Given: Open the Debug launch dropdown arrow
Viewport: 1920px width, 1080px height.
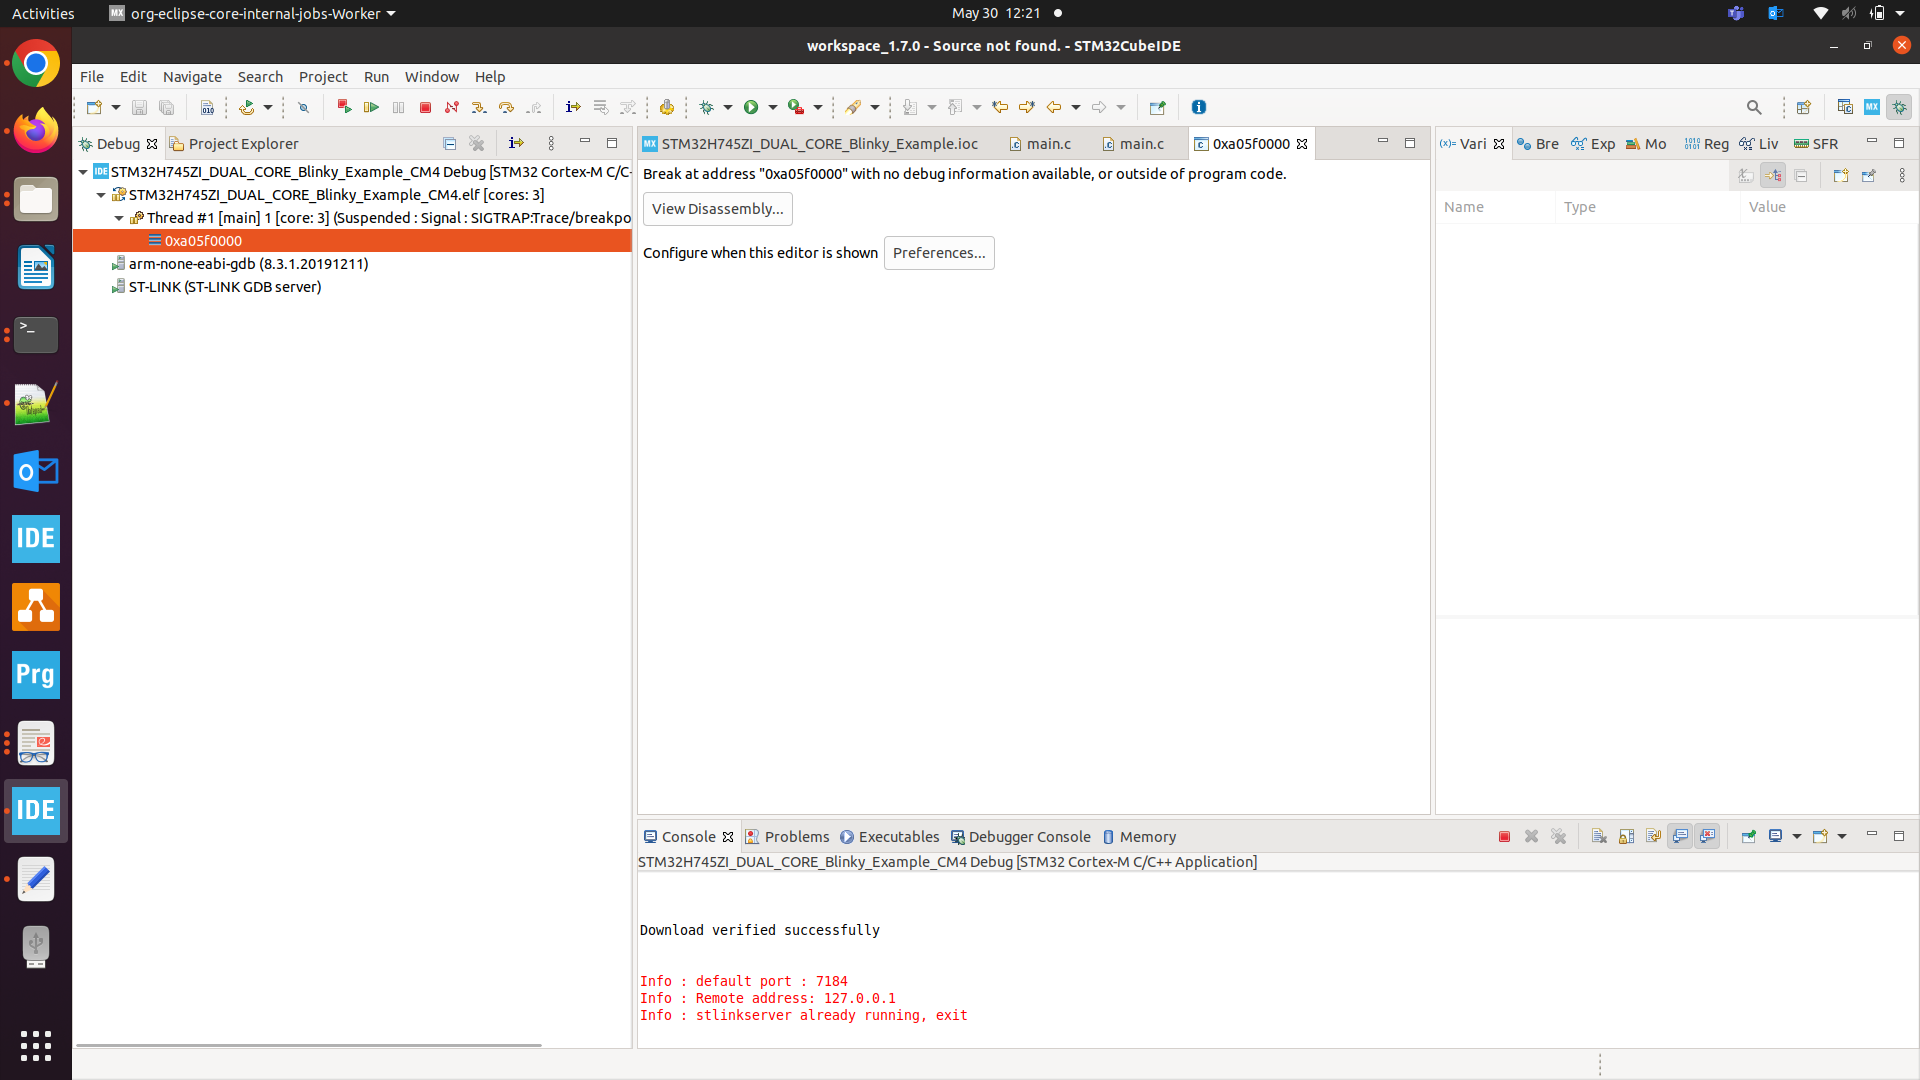Looking at the screenshot, I should [728, 107].
